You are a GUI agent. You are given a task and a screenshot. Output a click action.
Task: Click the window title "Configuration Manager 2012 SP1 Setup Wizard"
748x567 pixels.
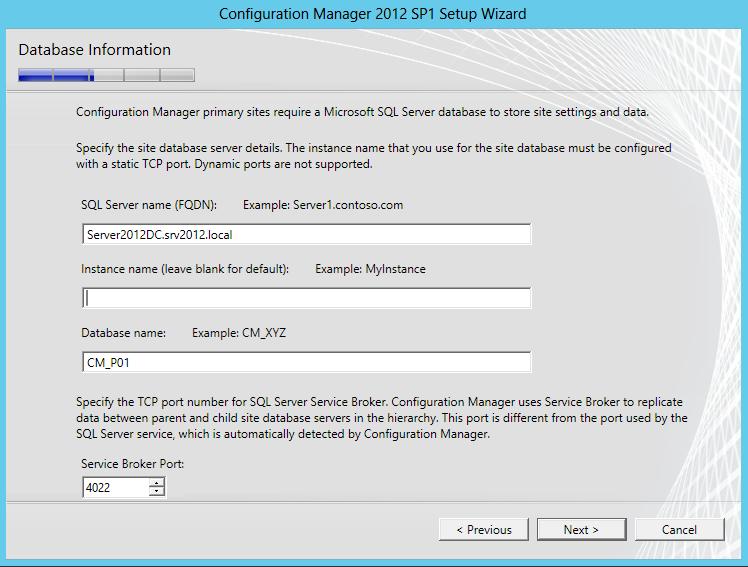tap(373, 13)
